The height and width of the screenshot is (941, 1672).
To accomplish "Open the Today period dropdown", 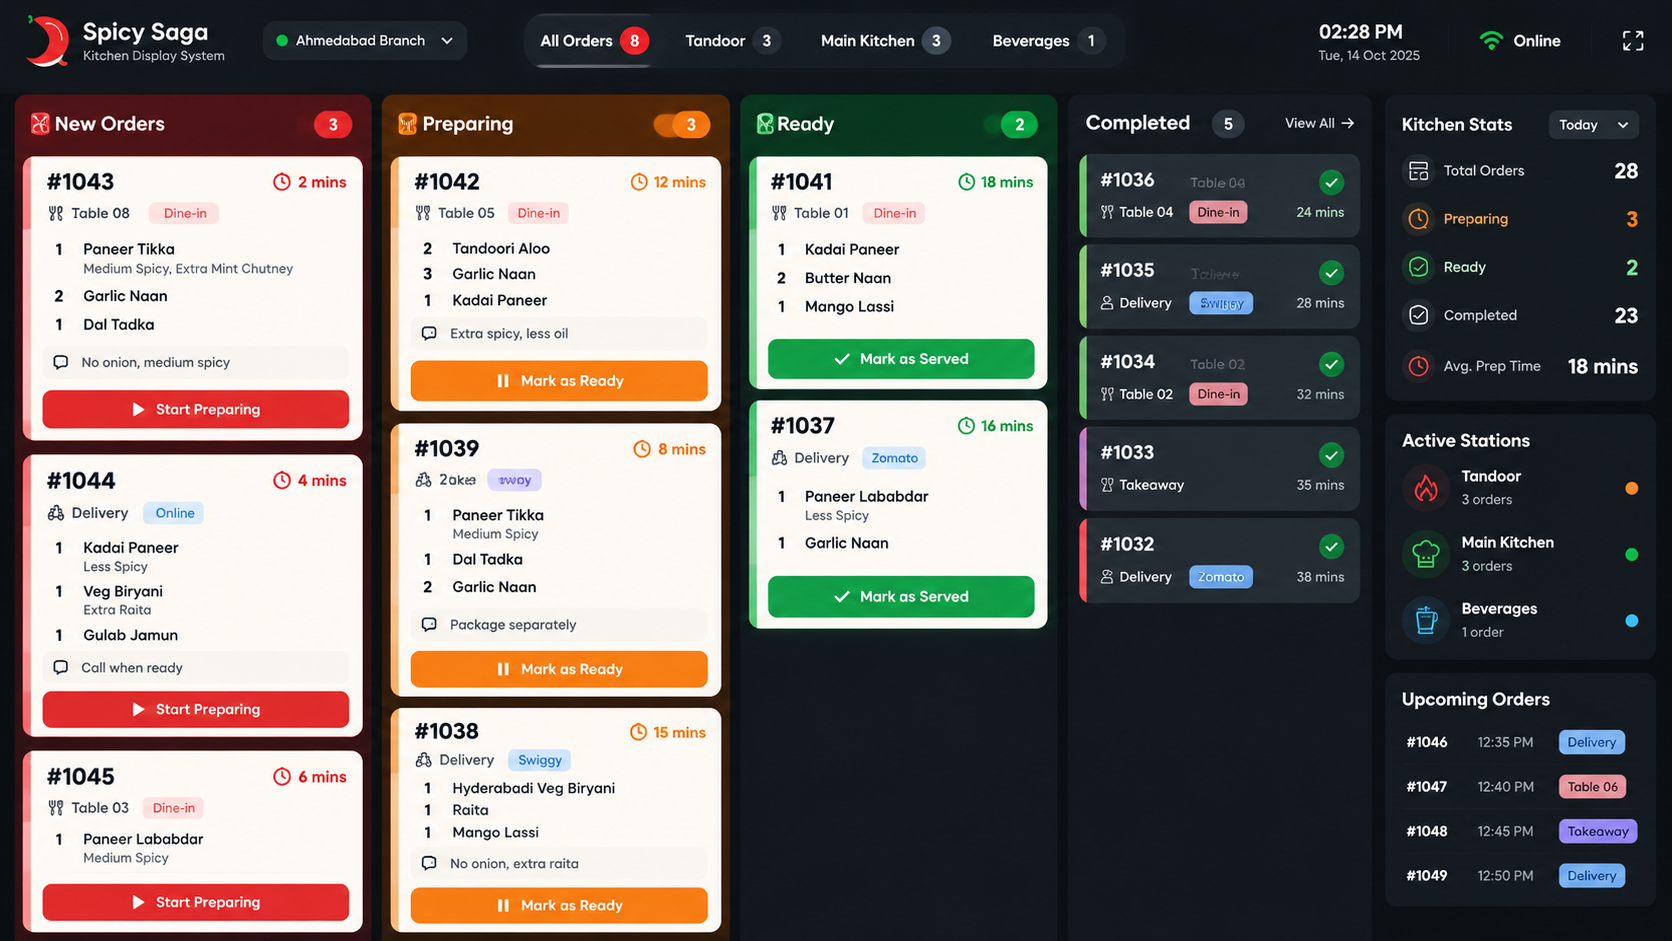I will (x=1594, y=125).
